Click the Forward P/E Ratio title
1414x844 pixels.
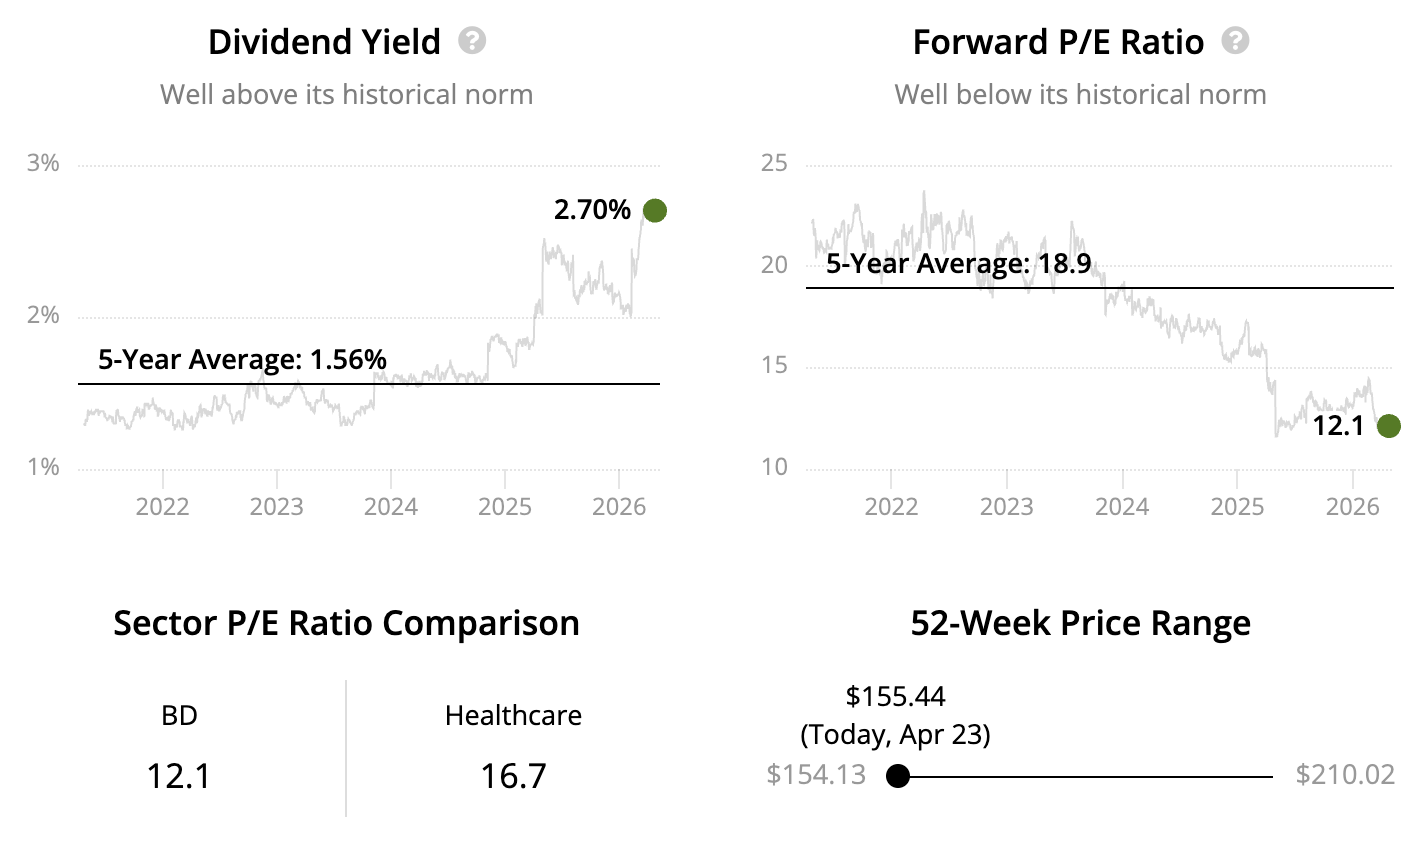pyautogui.click(x=1058, y=42)
